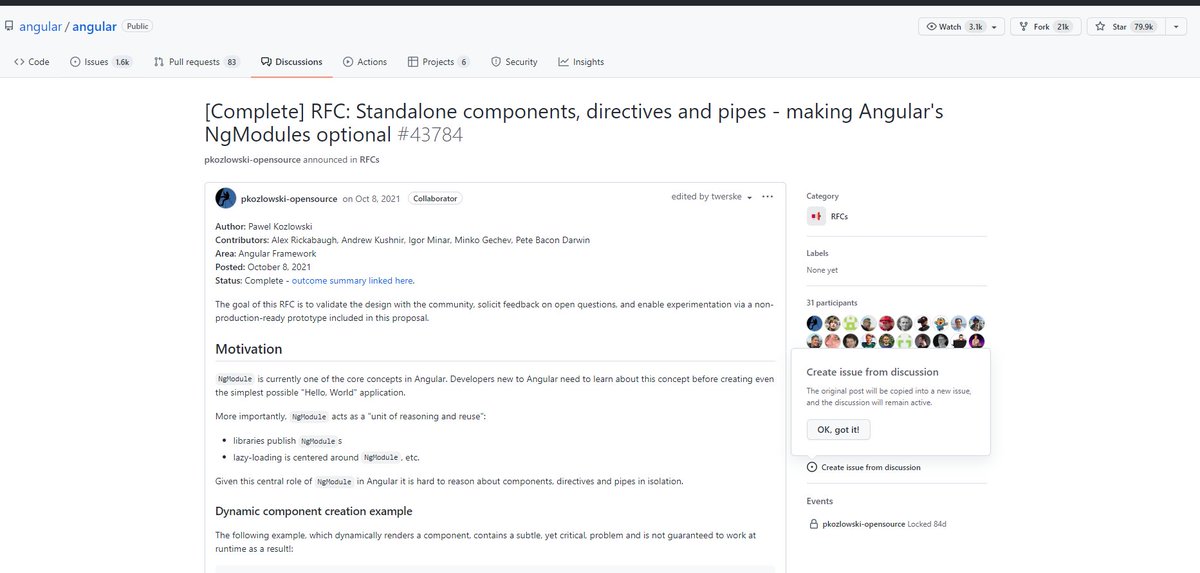Click the Public repository badge
The image size is (1200, 573).
pyautogui.click(x=138, y=26)
